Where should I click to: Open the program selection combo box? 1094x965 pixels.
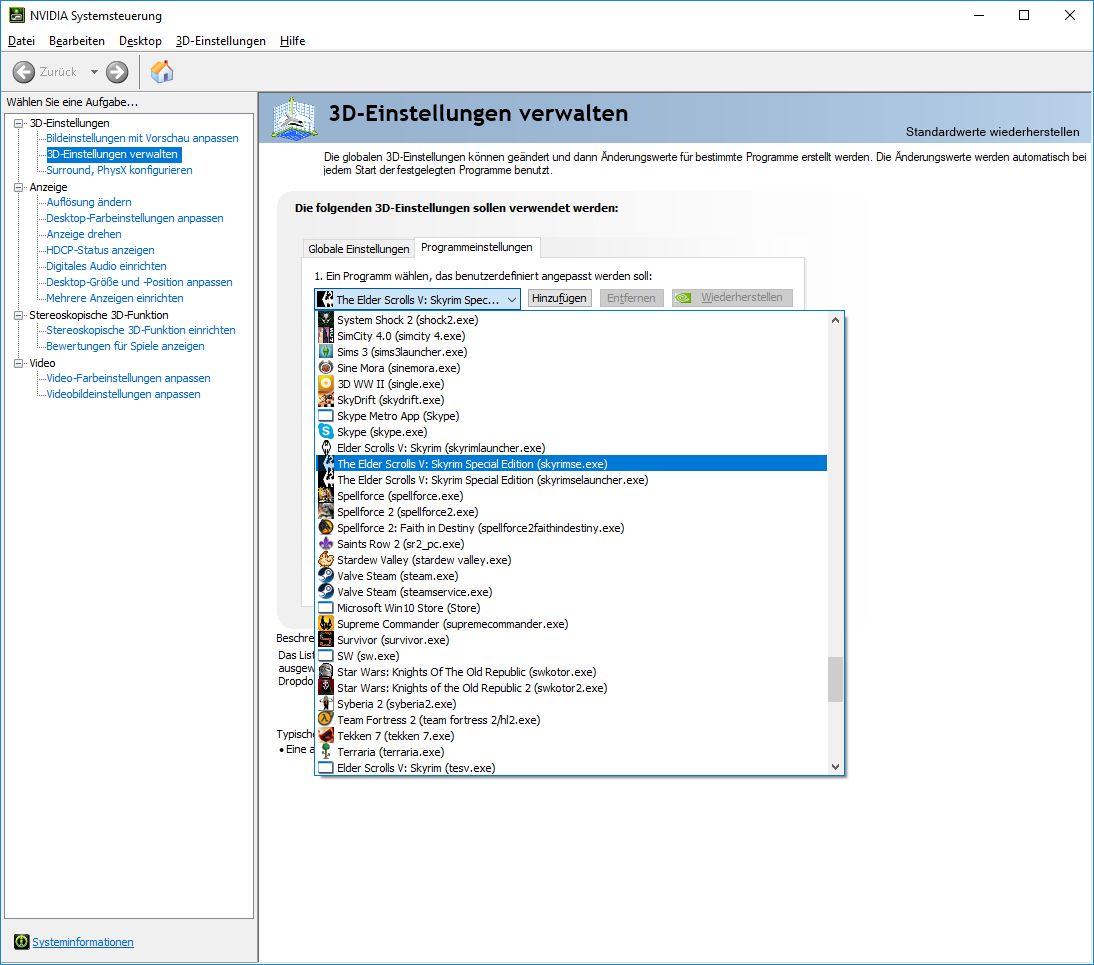[x=417, y=299]
